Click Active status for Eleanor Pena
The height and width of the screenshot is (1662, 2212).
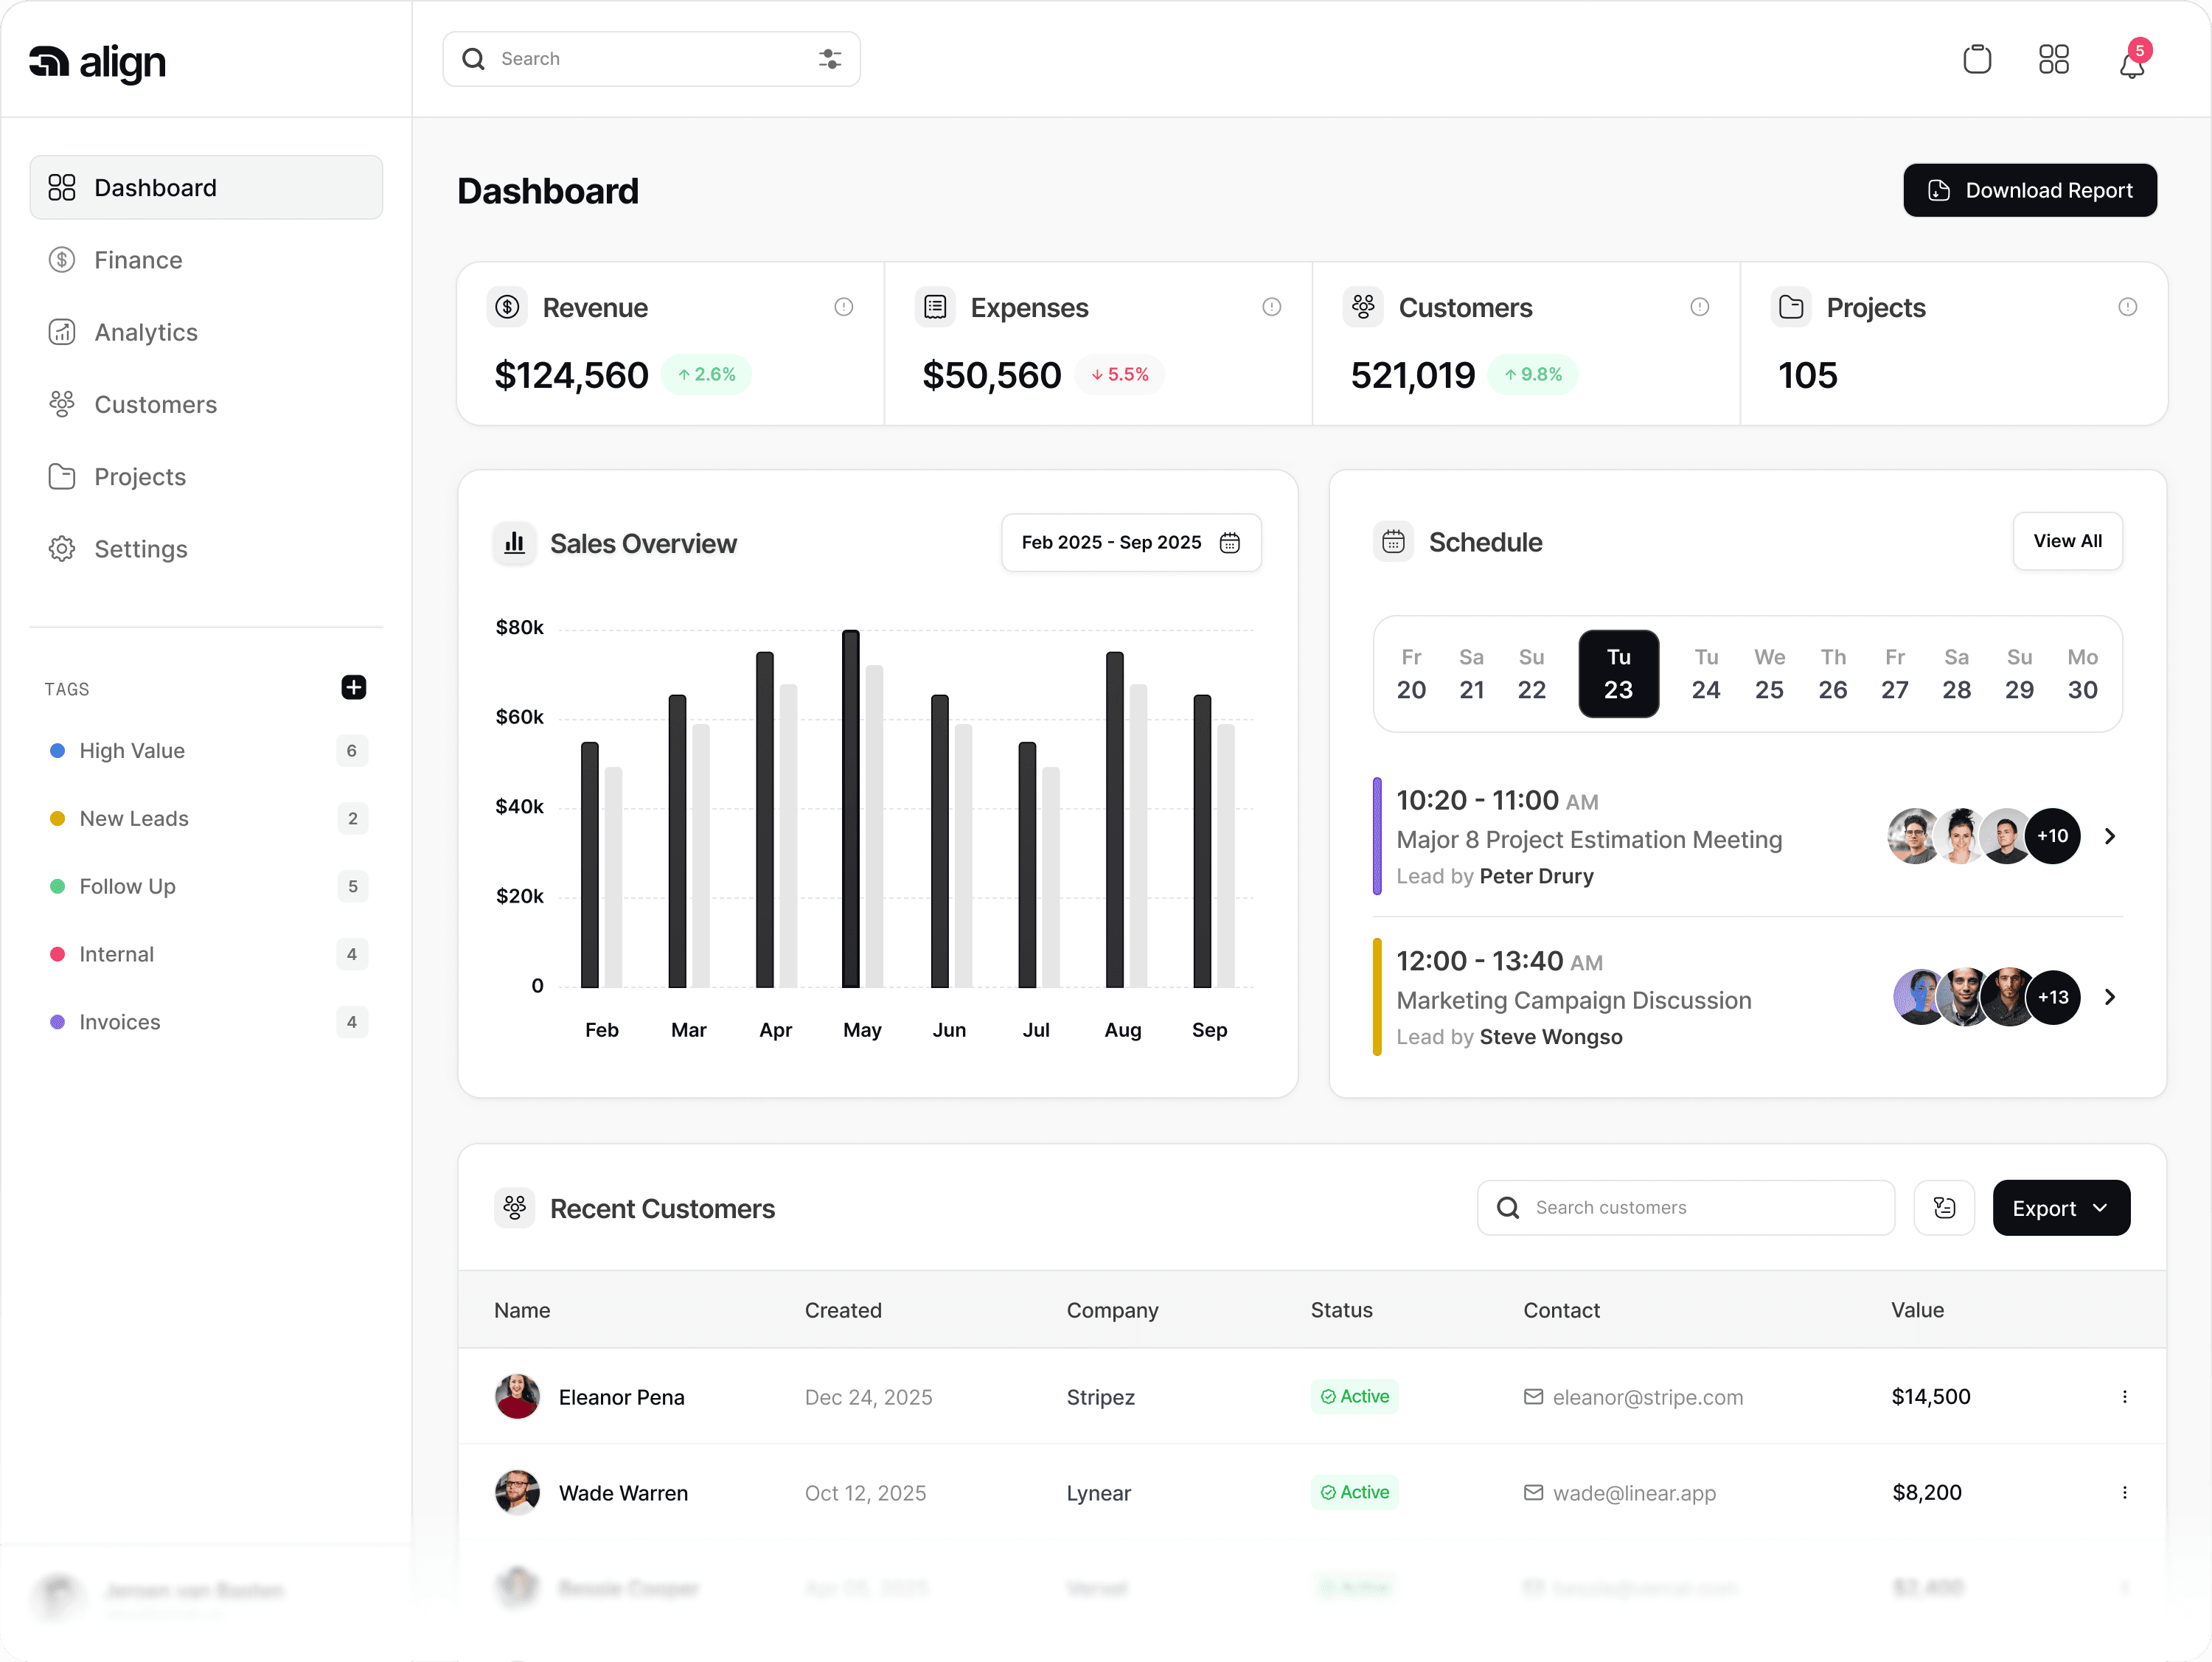[1354, 1396]
